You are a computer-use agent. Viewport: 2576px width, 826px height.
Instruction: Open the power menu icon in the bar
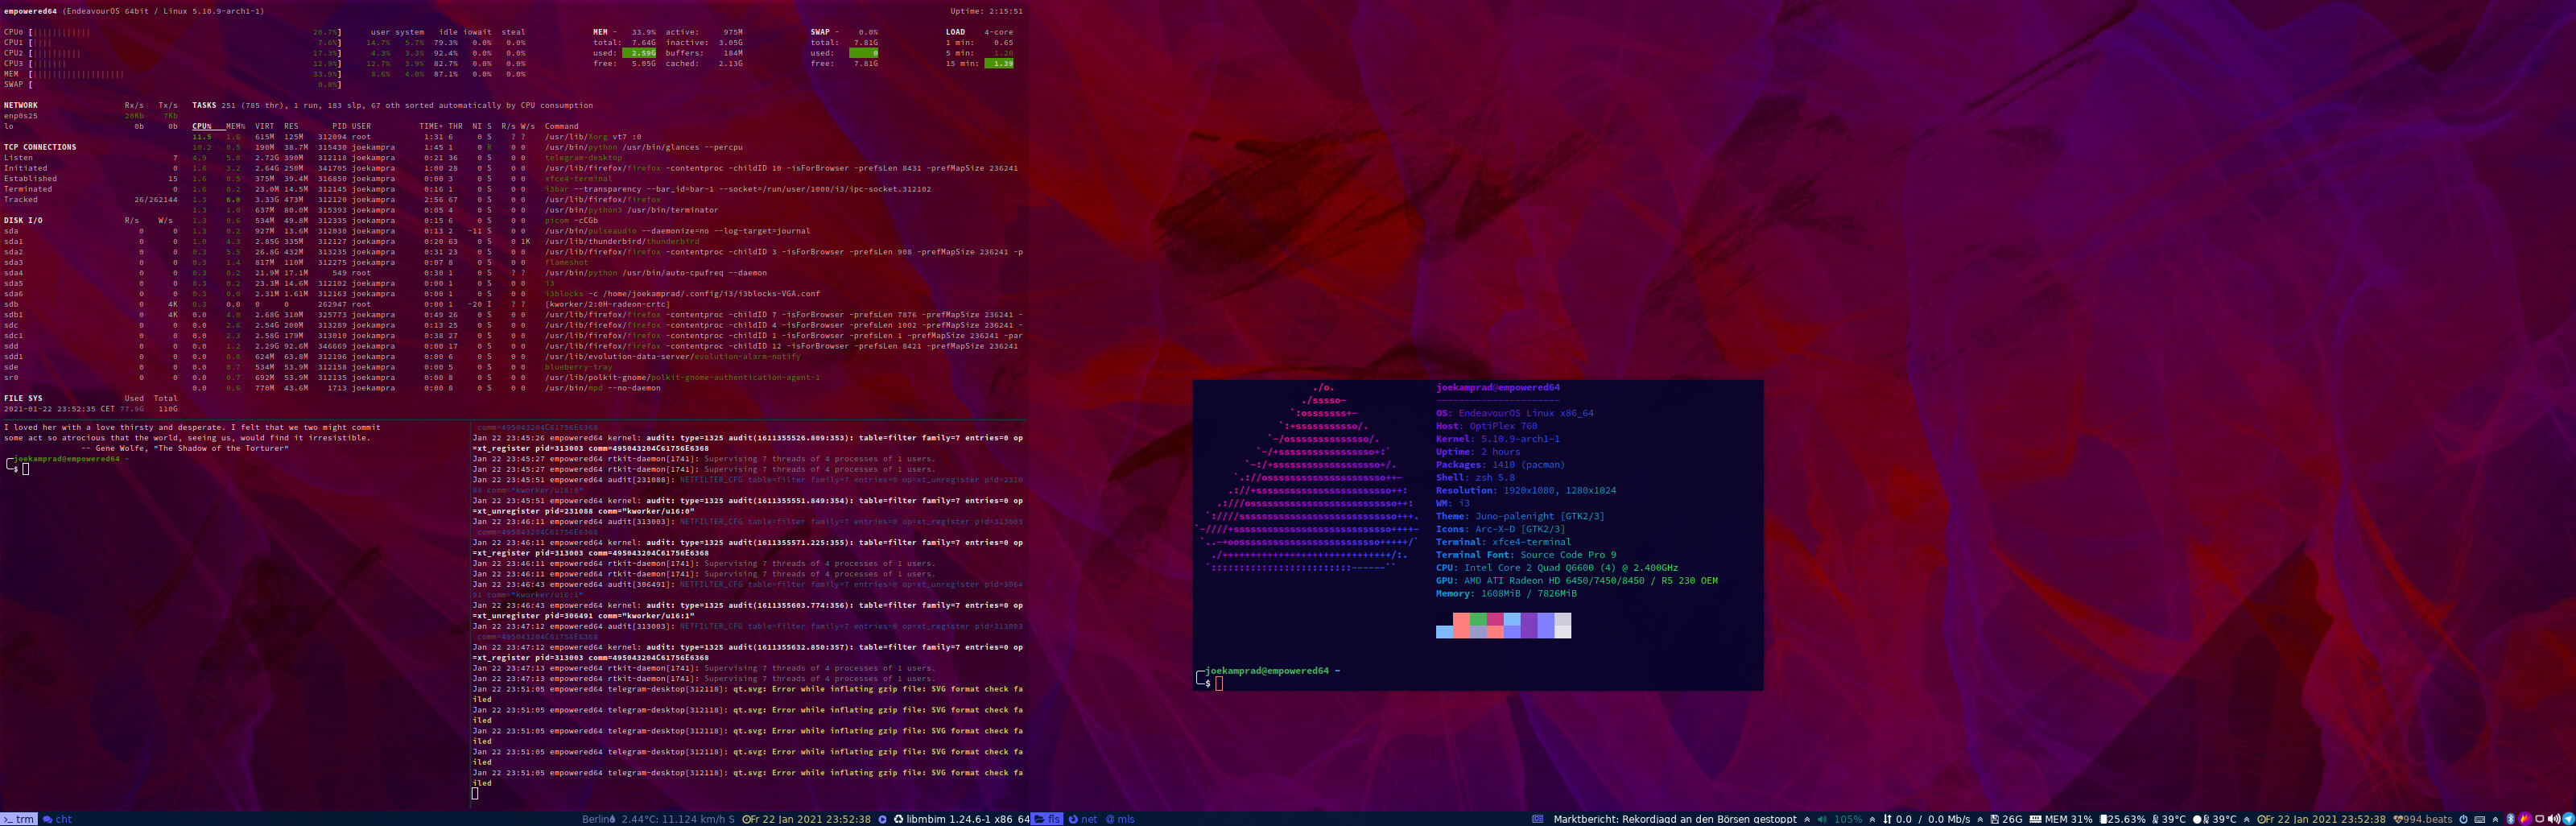coord(2464,819)
